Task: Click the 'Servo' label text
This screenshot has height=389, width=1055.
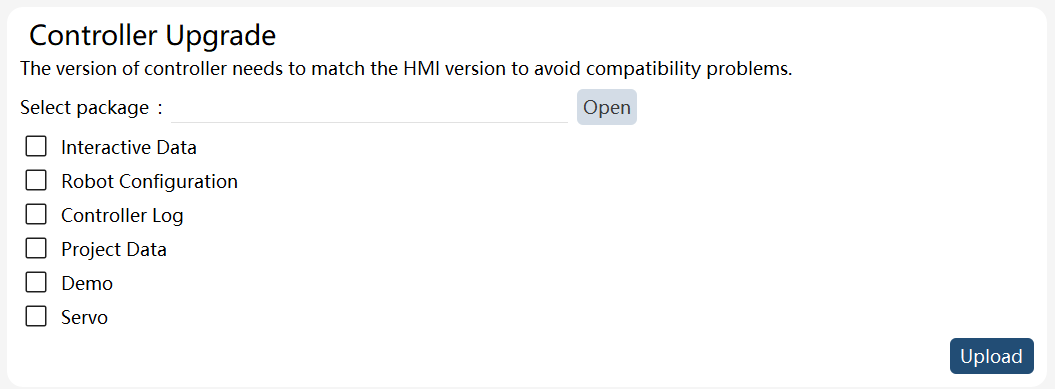Action: [84, 318]
